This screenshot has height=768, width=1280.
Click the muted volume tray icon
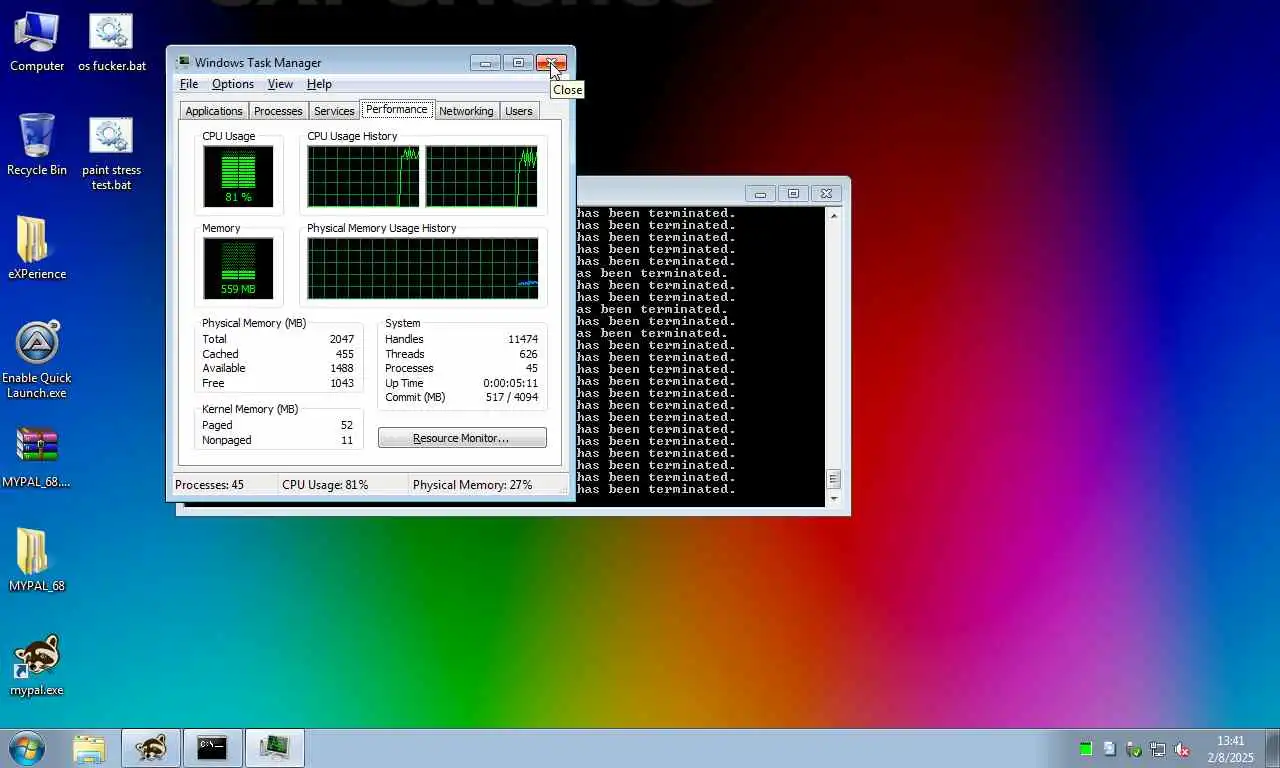(x=1182, y=749)
